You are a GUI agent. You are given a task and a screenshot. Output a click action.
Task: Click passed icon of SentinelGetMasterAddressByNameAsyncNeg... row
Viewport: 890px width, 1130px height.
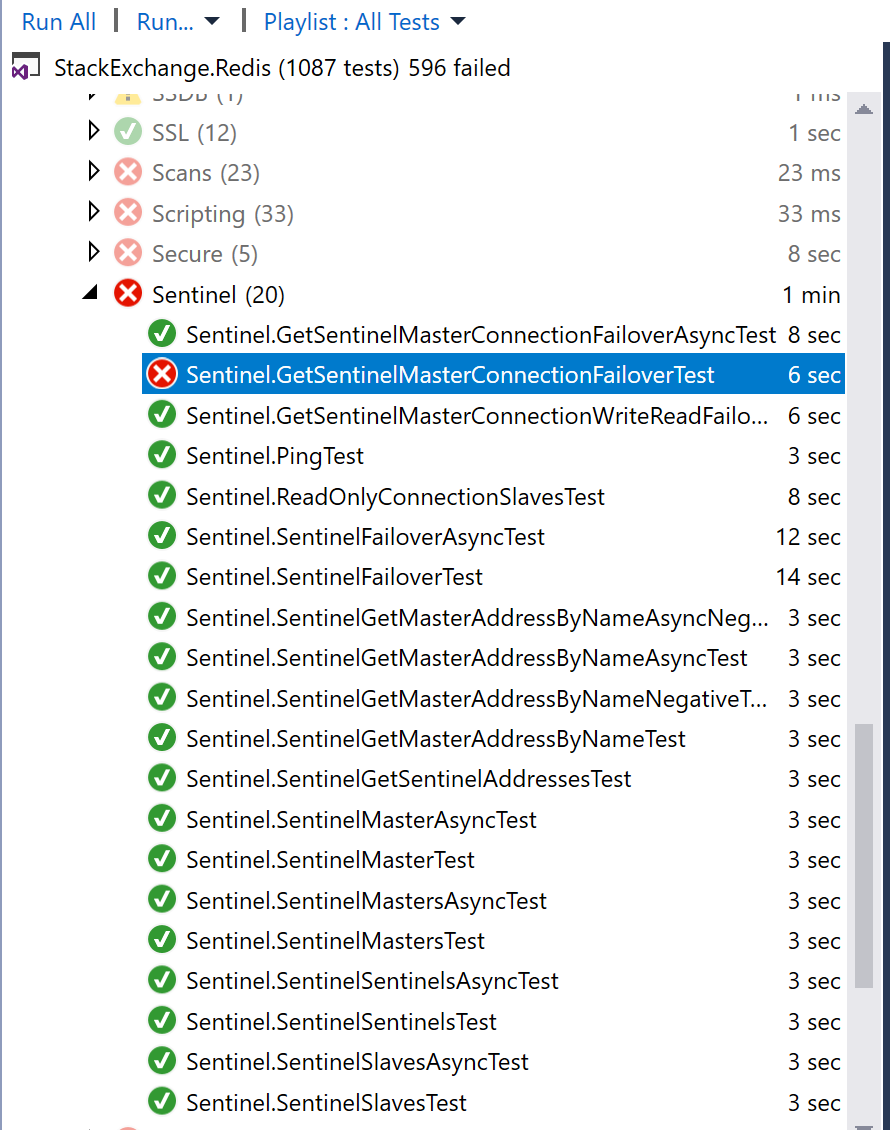pyautogui.click(x=161, y=616)
